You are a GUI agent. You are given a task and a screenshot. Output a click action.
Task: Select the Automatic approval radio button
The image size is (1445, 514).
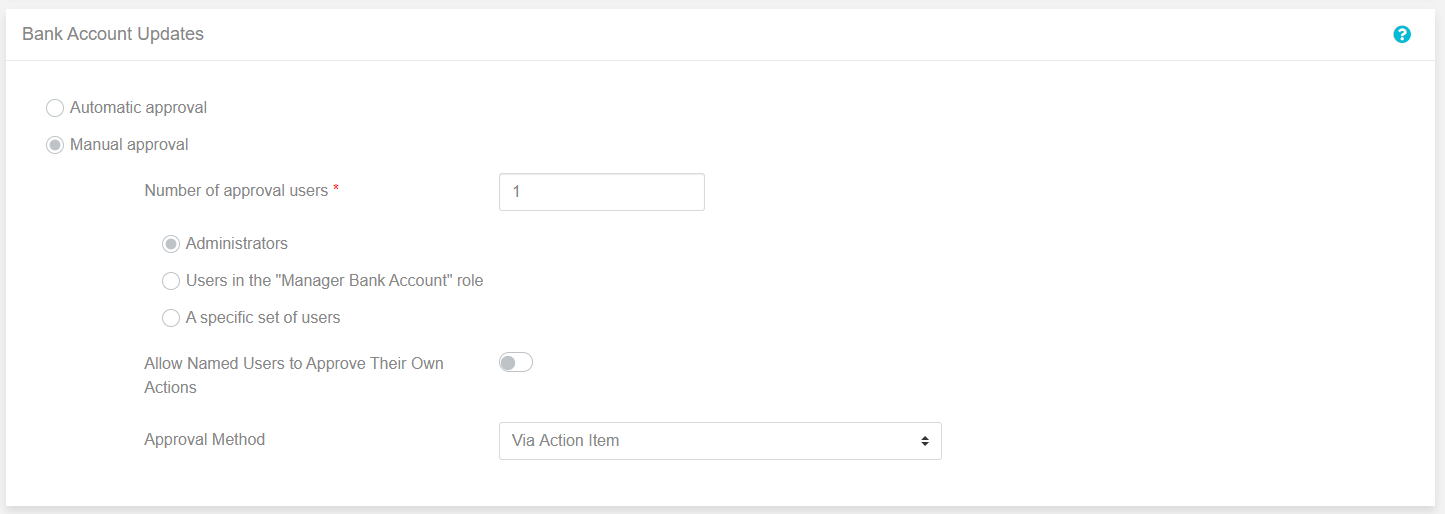[x=55, y=108]
